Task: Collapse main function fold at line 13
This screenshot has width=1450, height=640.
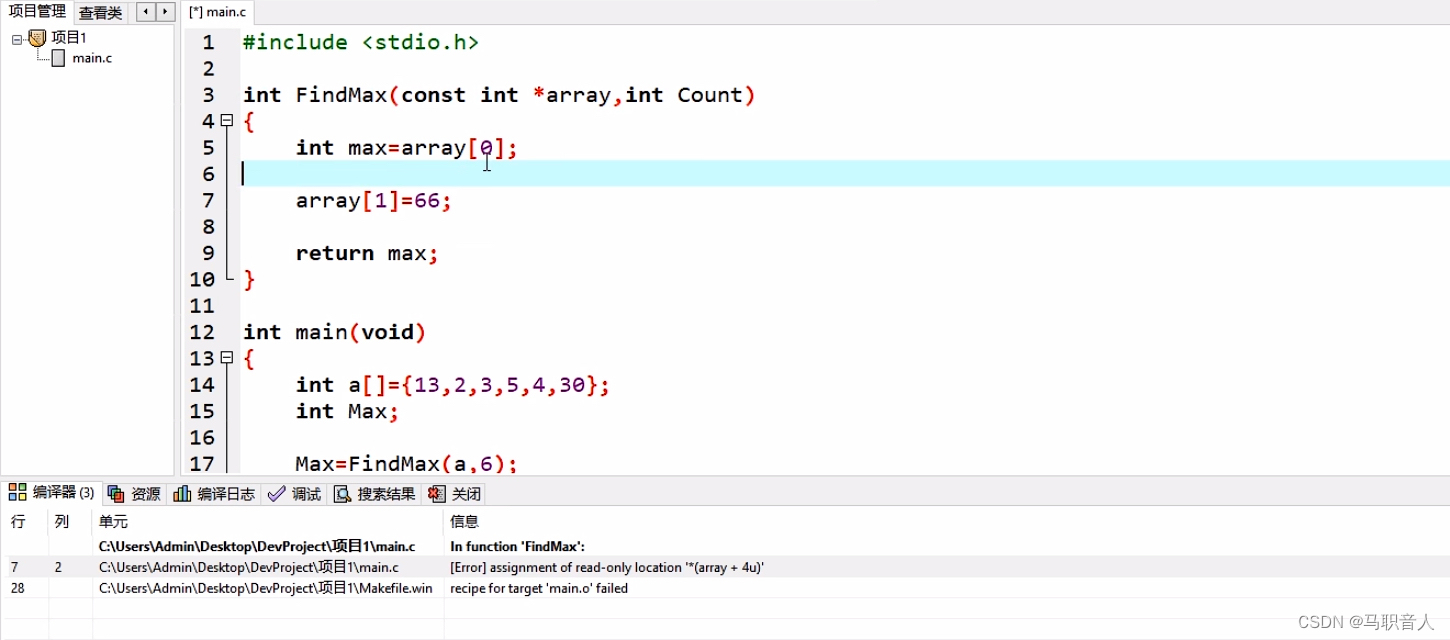Action: (227, 358)
